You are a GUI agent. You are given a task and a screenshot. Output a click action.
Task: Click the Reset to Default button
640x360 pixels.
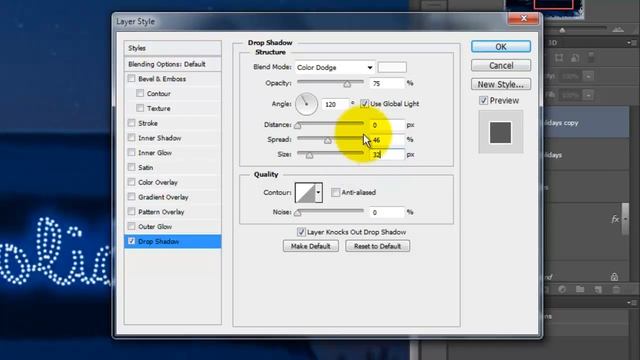pyautogui.click(x=378, y=246)
